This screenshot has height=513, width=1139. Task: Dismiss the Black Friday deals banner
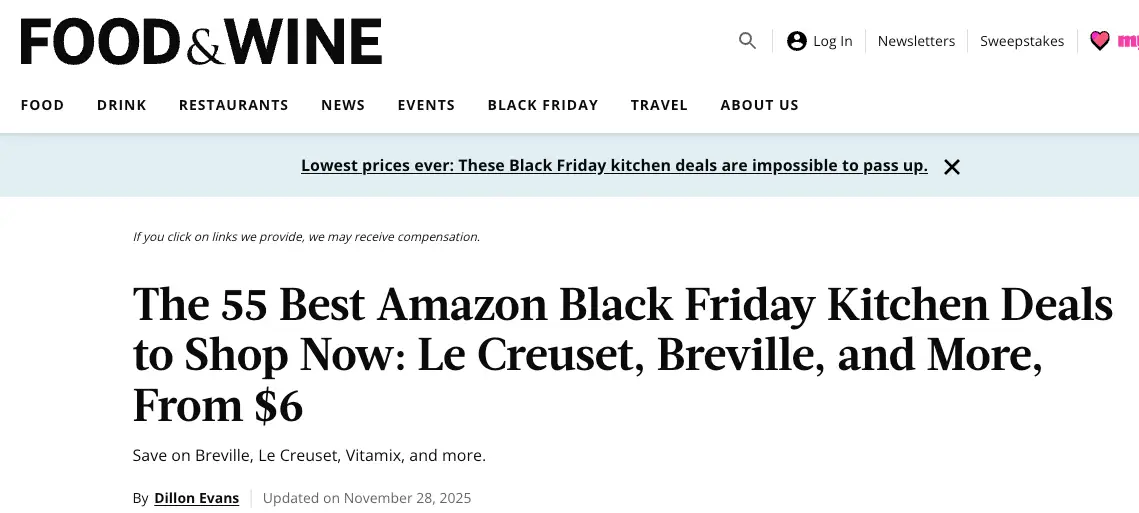(952, 167)
